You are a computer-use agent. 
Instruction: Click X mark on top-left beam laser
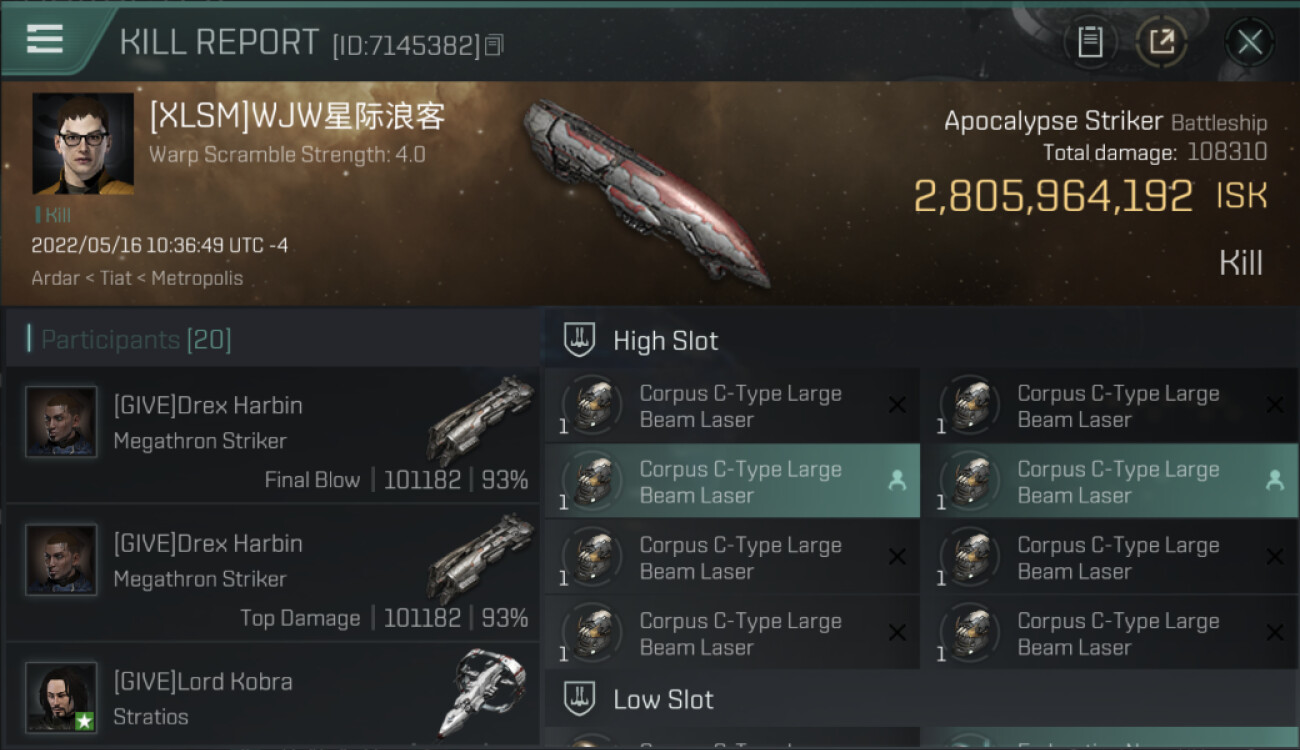897,405
